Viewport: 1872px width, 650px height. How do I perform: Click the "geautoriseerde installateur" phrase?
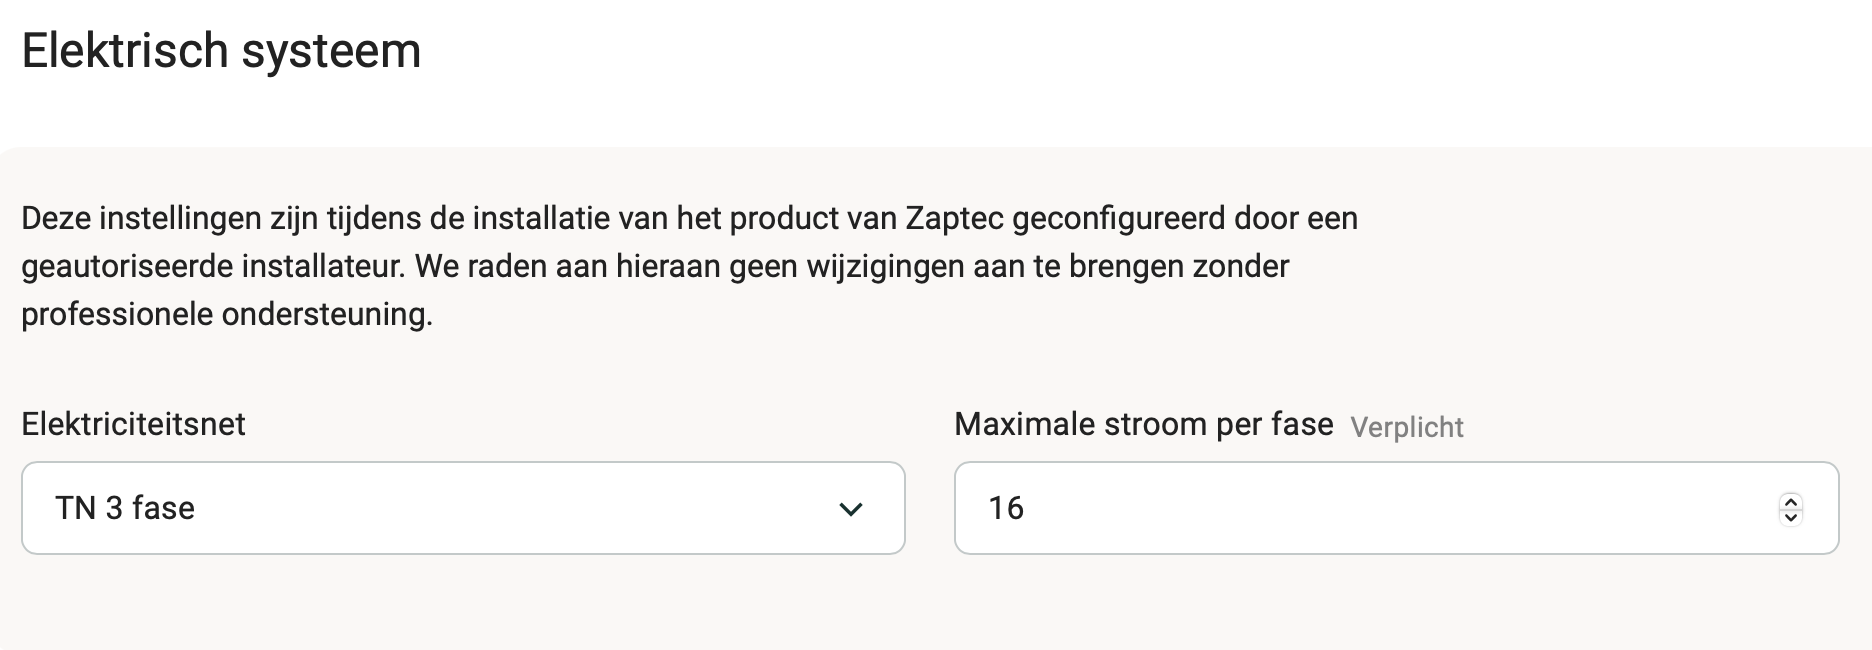(213, 266)
